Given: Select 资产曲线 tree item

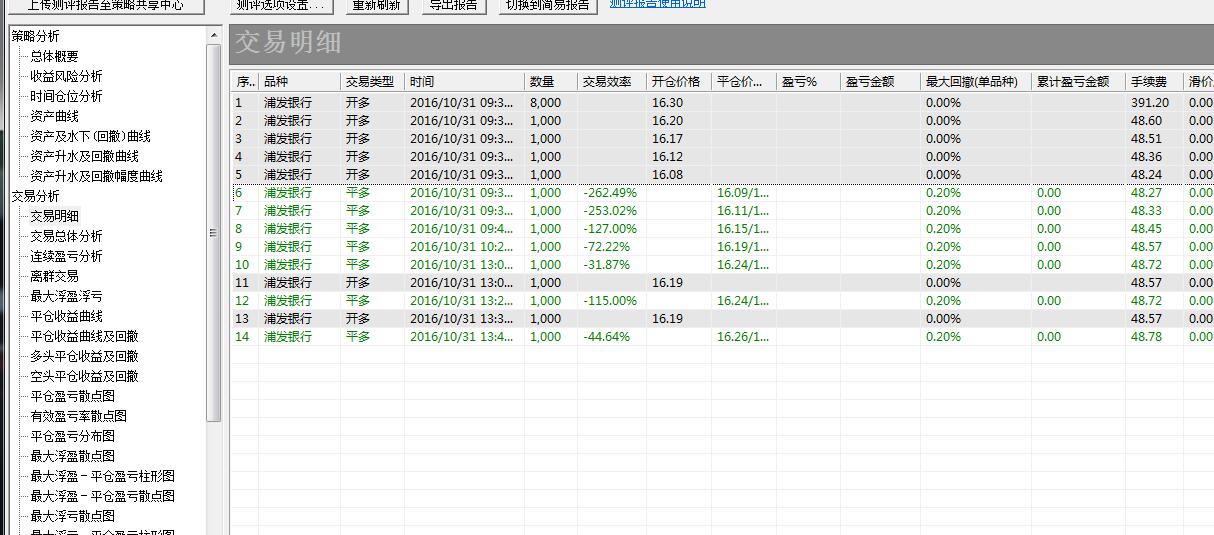Looking at the screenshot, I should point(54,116).
